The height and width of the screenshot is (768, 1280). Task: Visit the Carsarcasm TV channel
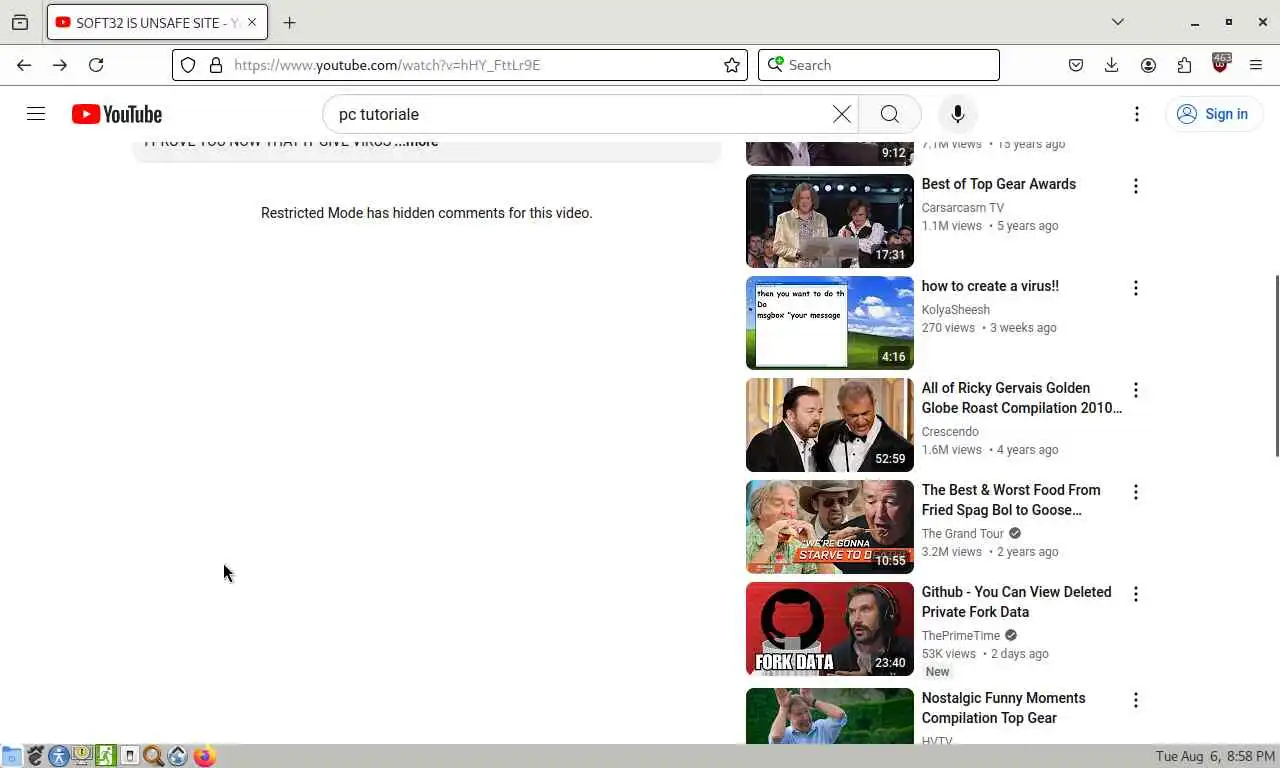(x=963, y=208)
